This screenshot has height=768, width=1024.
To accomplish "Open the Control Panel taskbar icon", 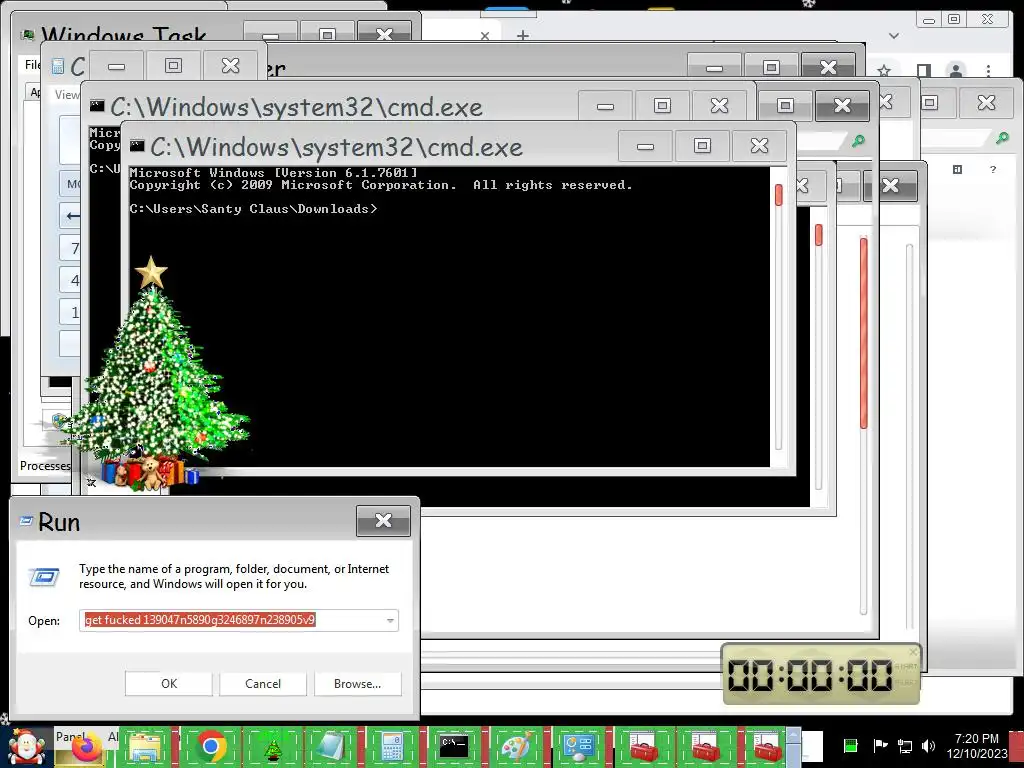I will tap(579, 747).
